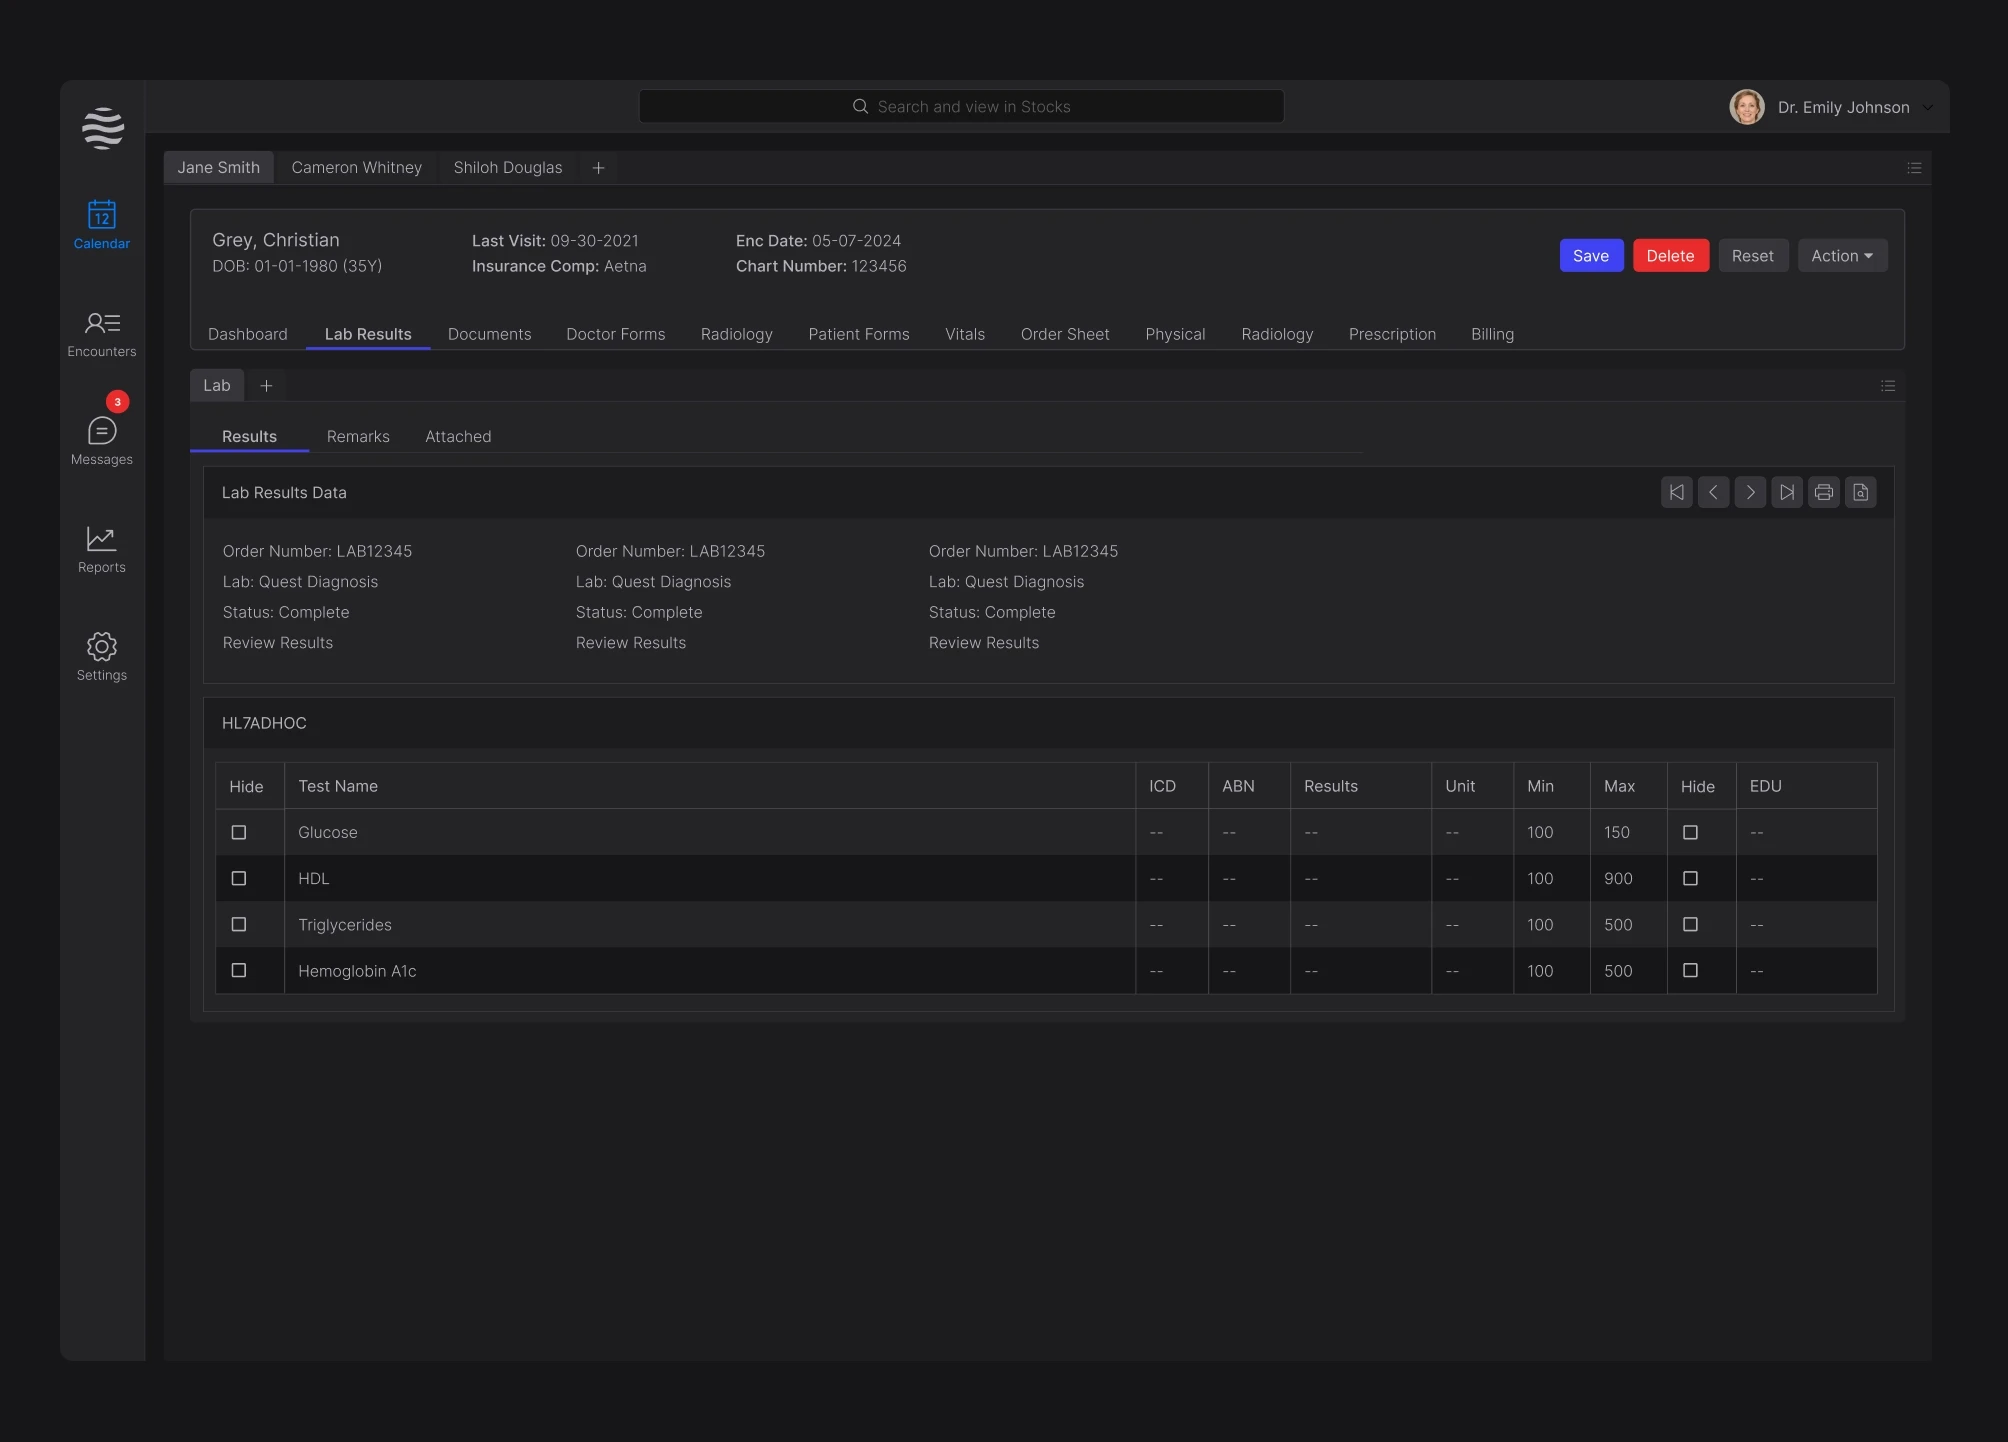
Task: Click the document preview icon
Action: pyautogui.click(x=1860, y=492)
